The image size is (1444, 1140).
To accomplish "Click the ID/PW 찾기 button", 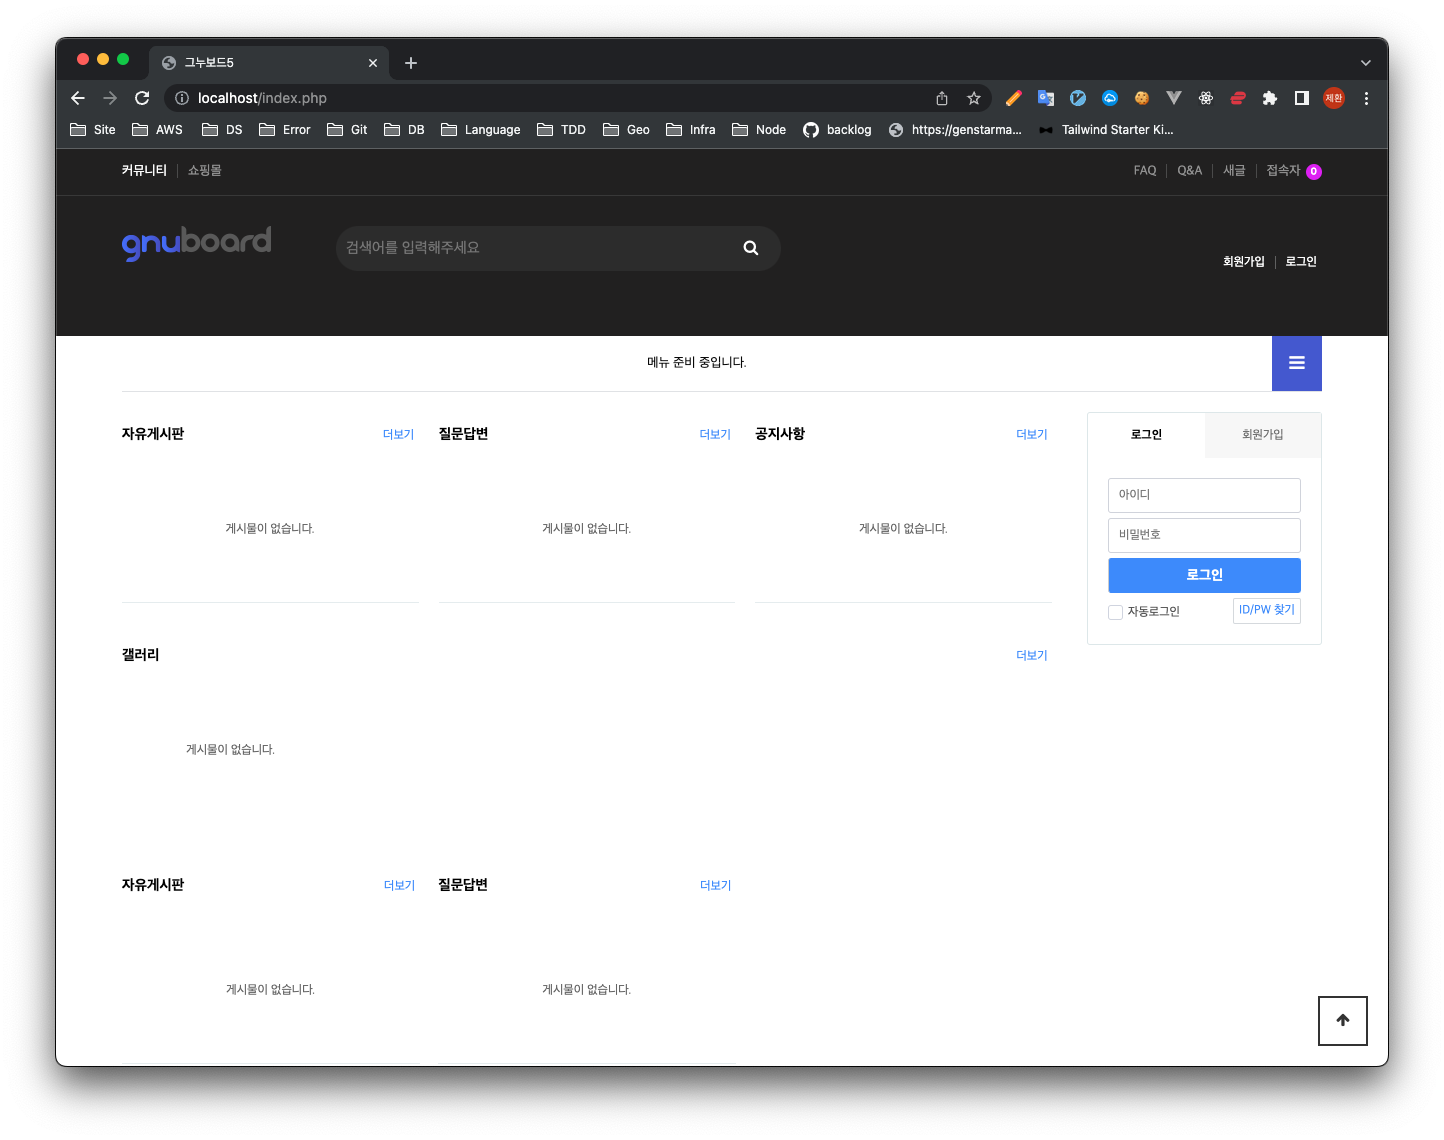I will [x=1267, y=610].
